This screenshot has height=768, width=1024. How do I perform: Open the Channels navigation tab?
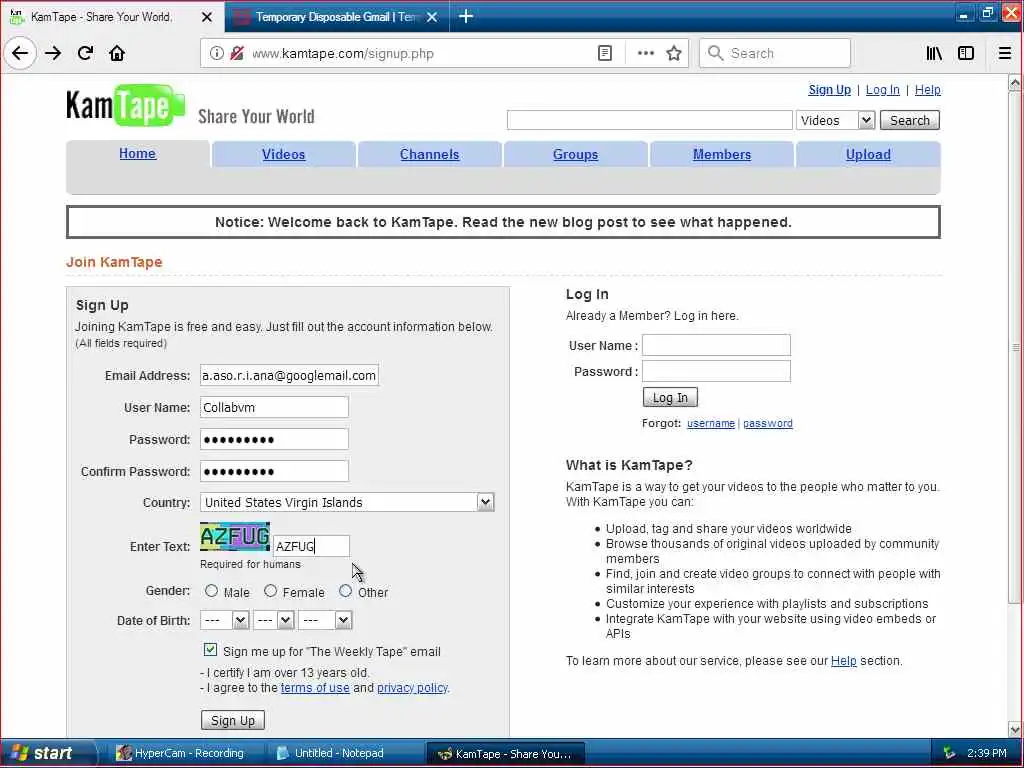point(429,154)
